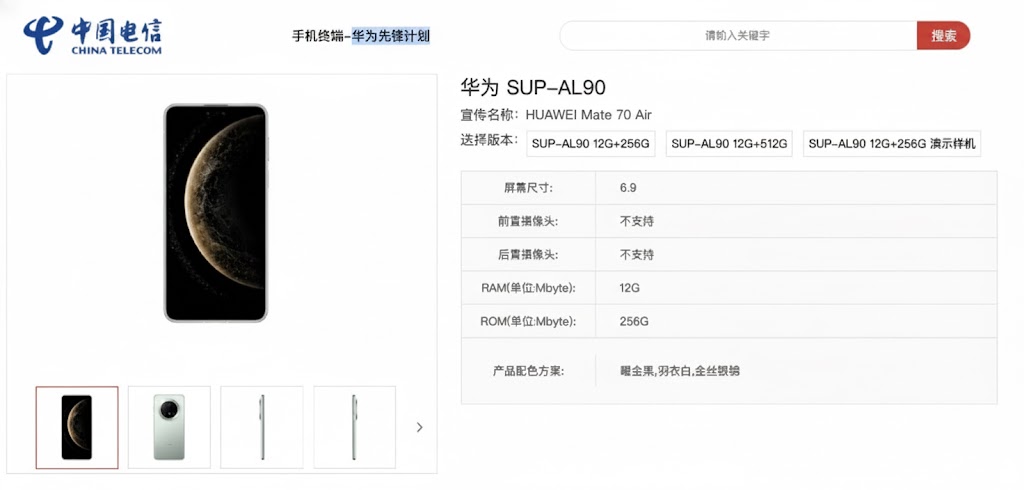The height and width of the screenshot is (490, 1024).
Task: Click the 屏幕尺寸 spec row label
Action: point(528,187)
